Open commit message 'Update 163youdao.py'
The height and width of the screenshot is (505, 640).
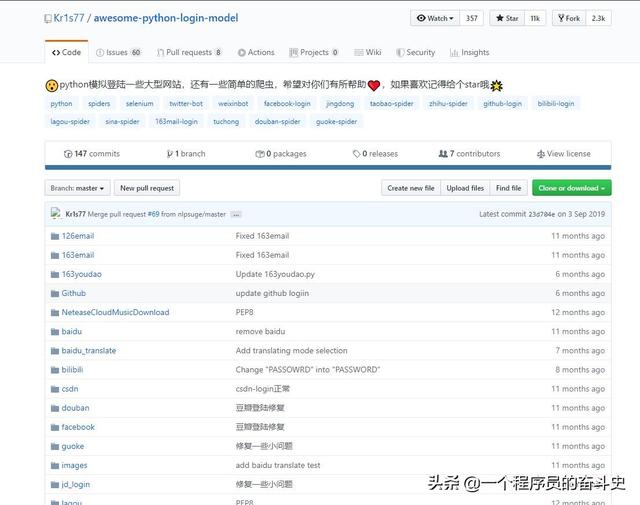275,274
